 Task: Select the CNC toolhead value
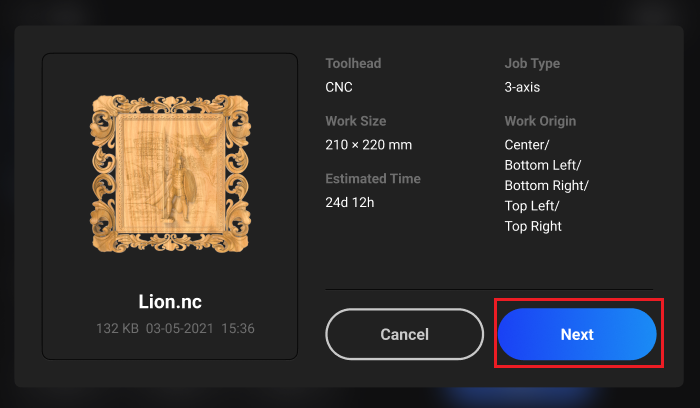point(339,87)
